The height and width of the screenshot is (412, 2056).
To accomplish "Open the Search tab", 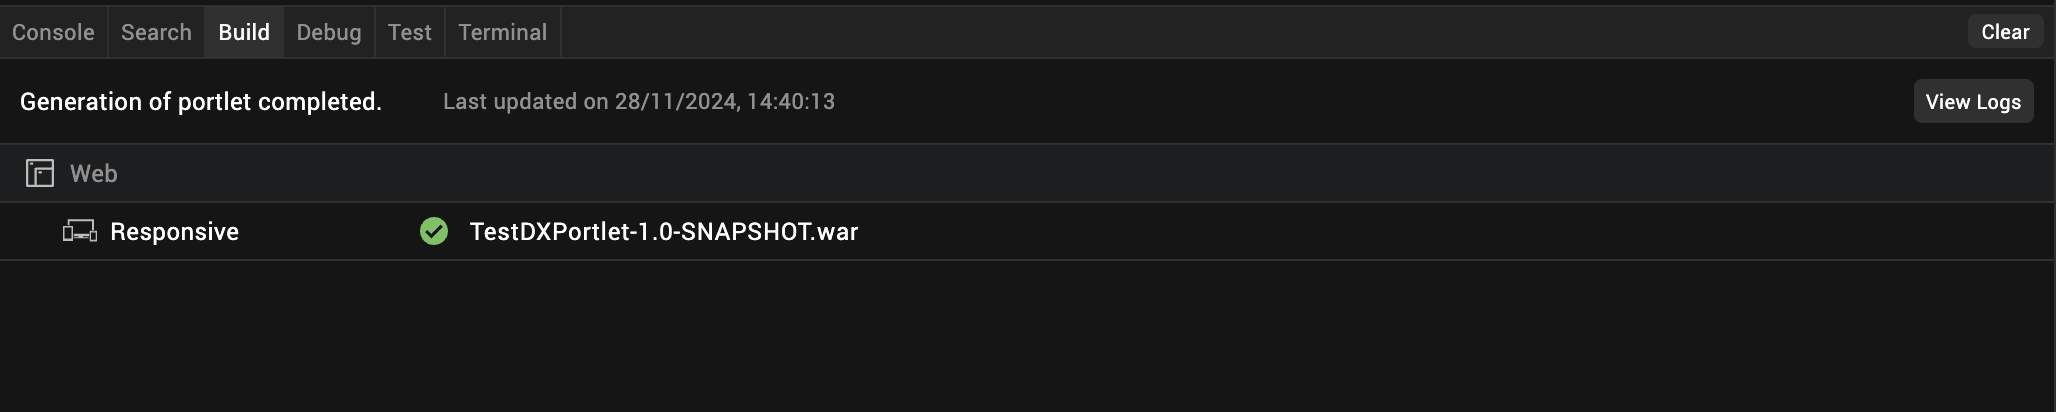I will pyautogui.click(x=156, y=32).
